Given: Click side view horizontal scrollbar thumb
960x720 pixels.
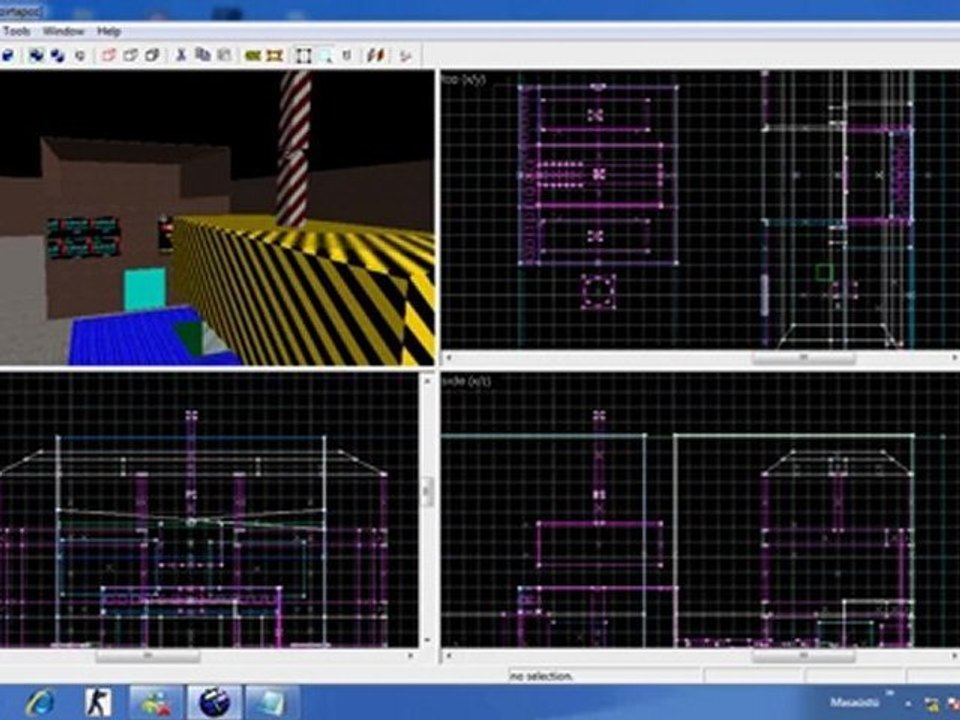Looking at the screenshot, I should tap(803, 656).
